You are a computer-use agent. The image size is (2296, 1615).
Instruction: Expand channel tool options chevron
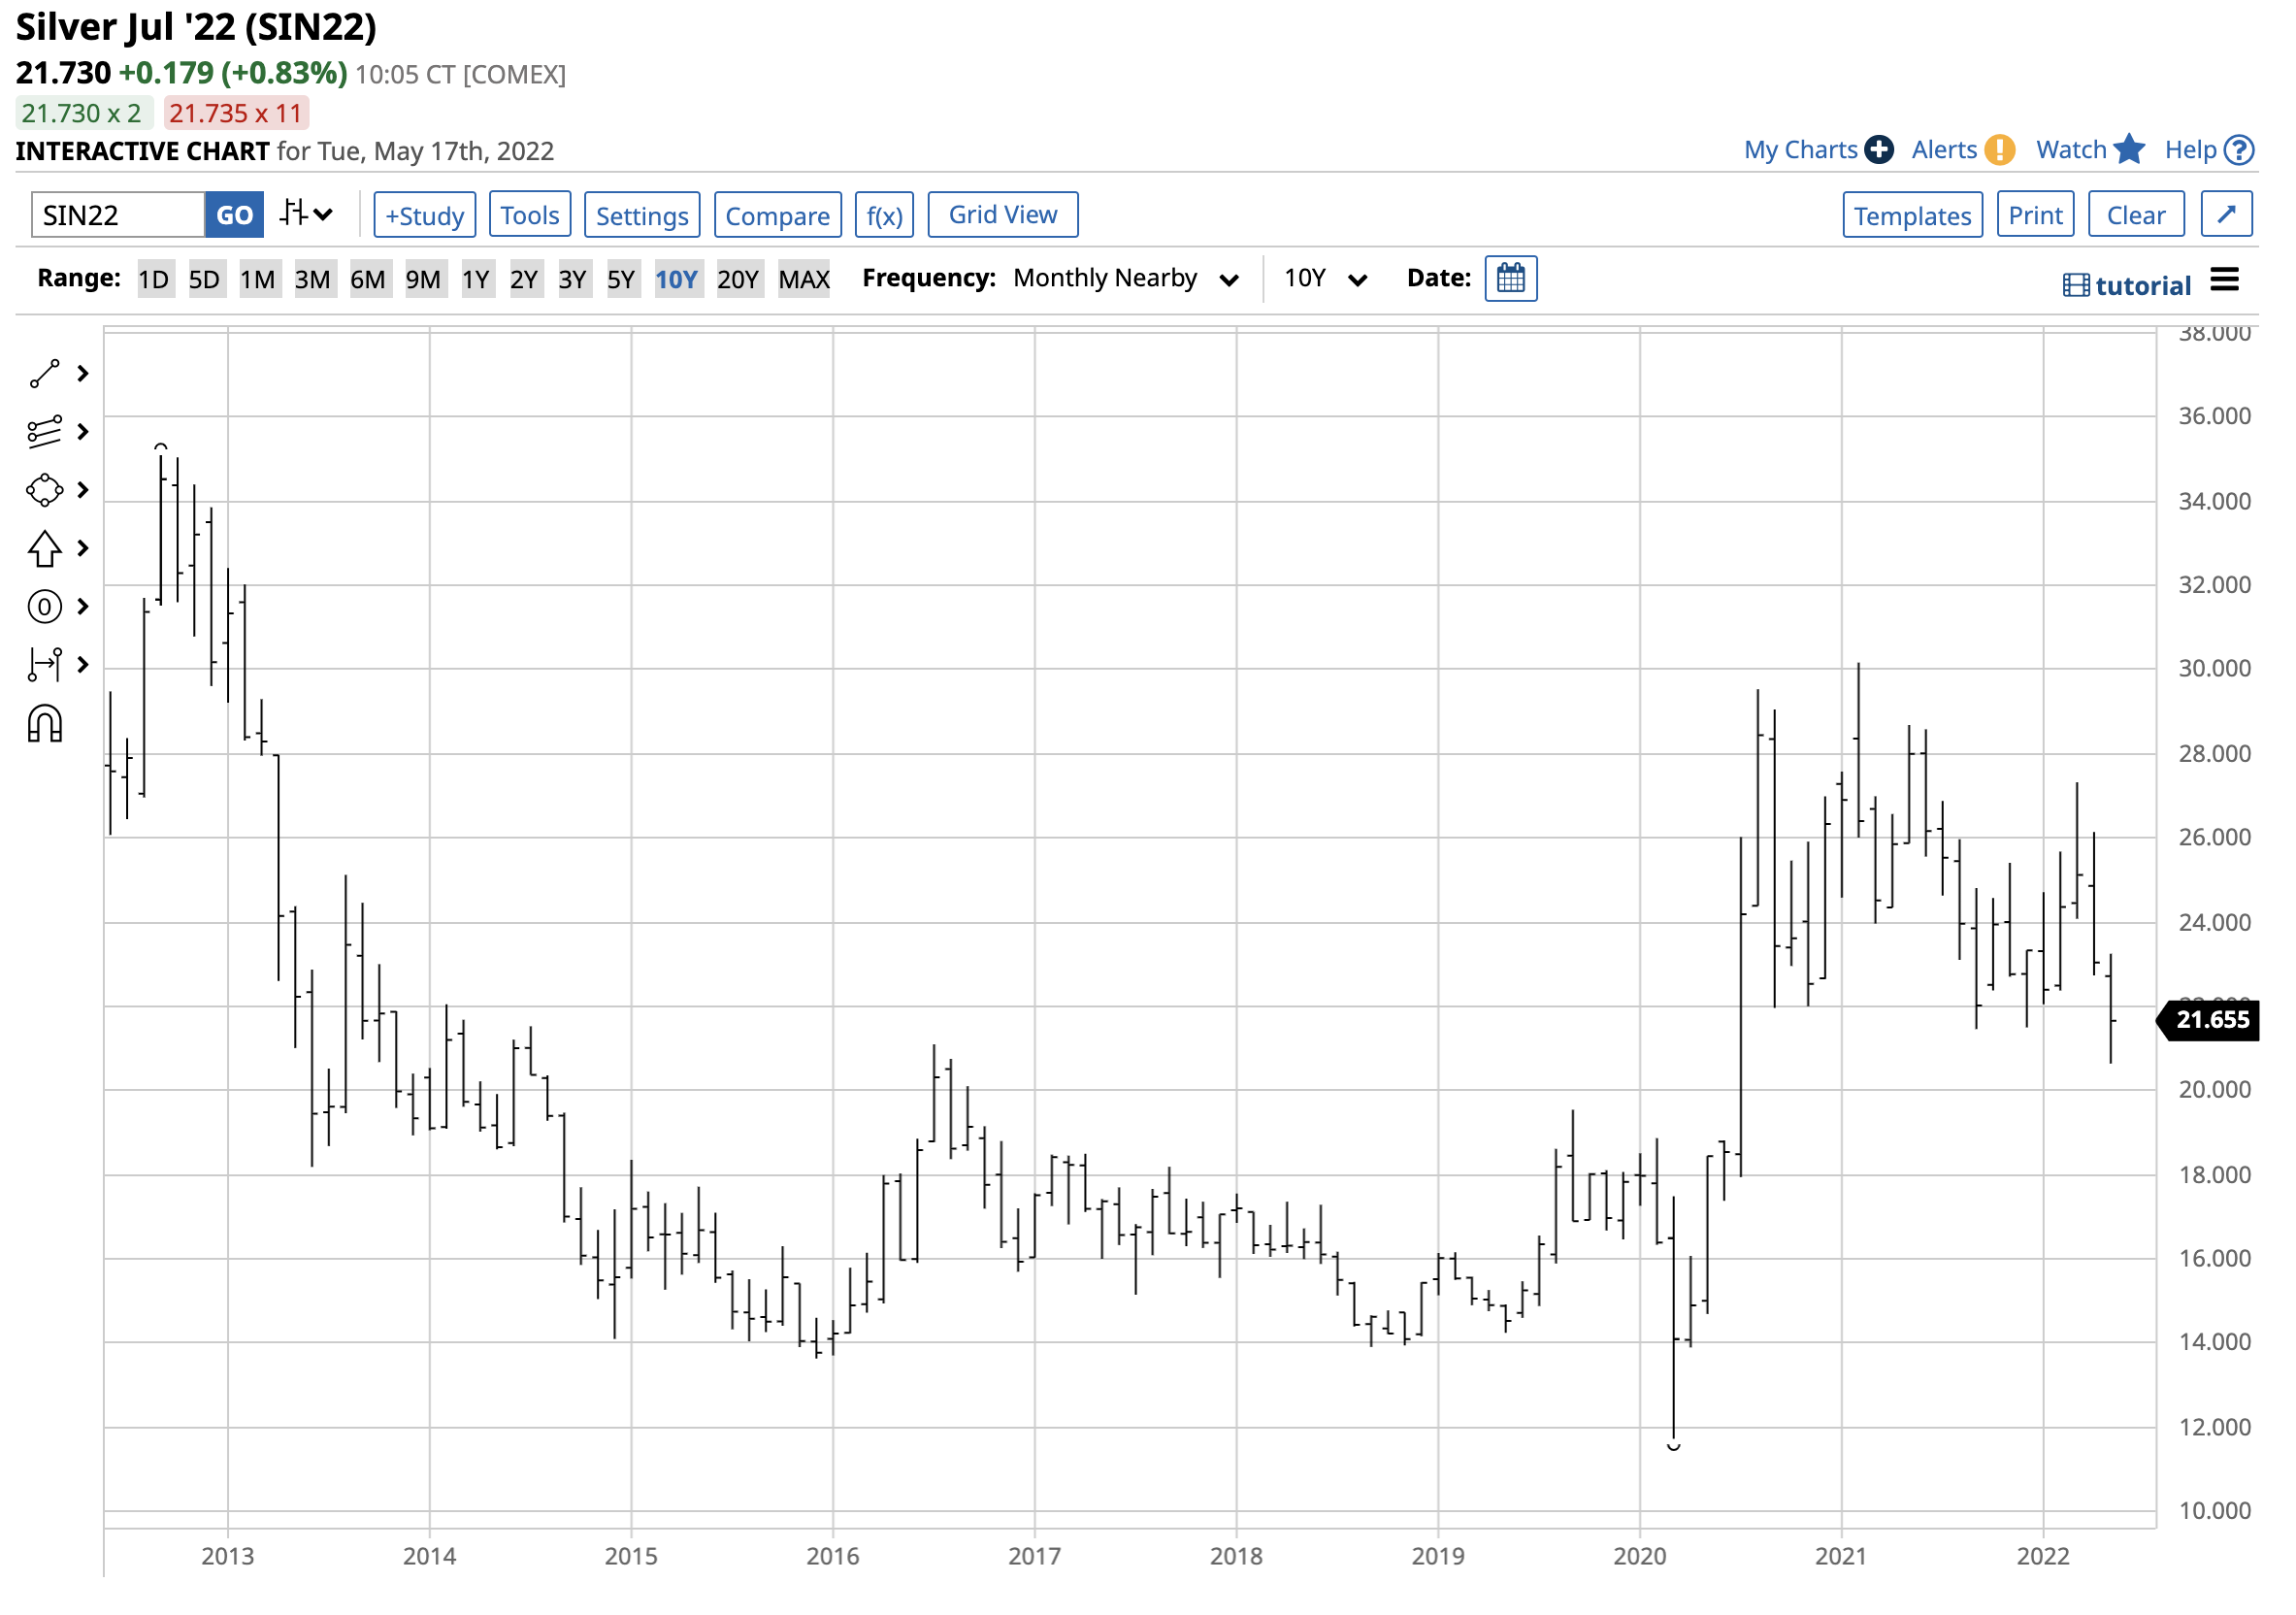(84, 433)
